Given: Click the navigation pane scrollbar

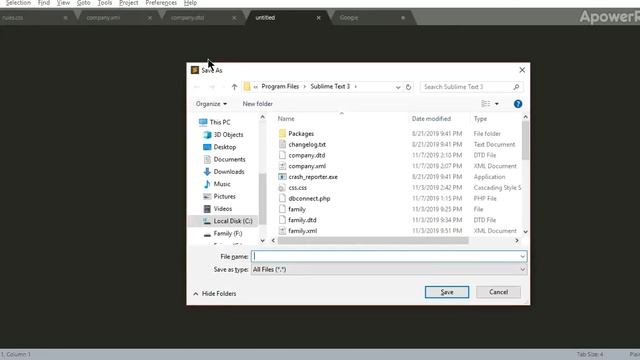Looking at the screenshot, I should coord(262,199).
